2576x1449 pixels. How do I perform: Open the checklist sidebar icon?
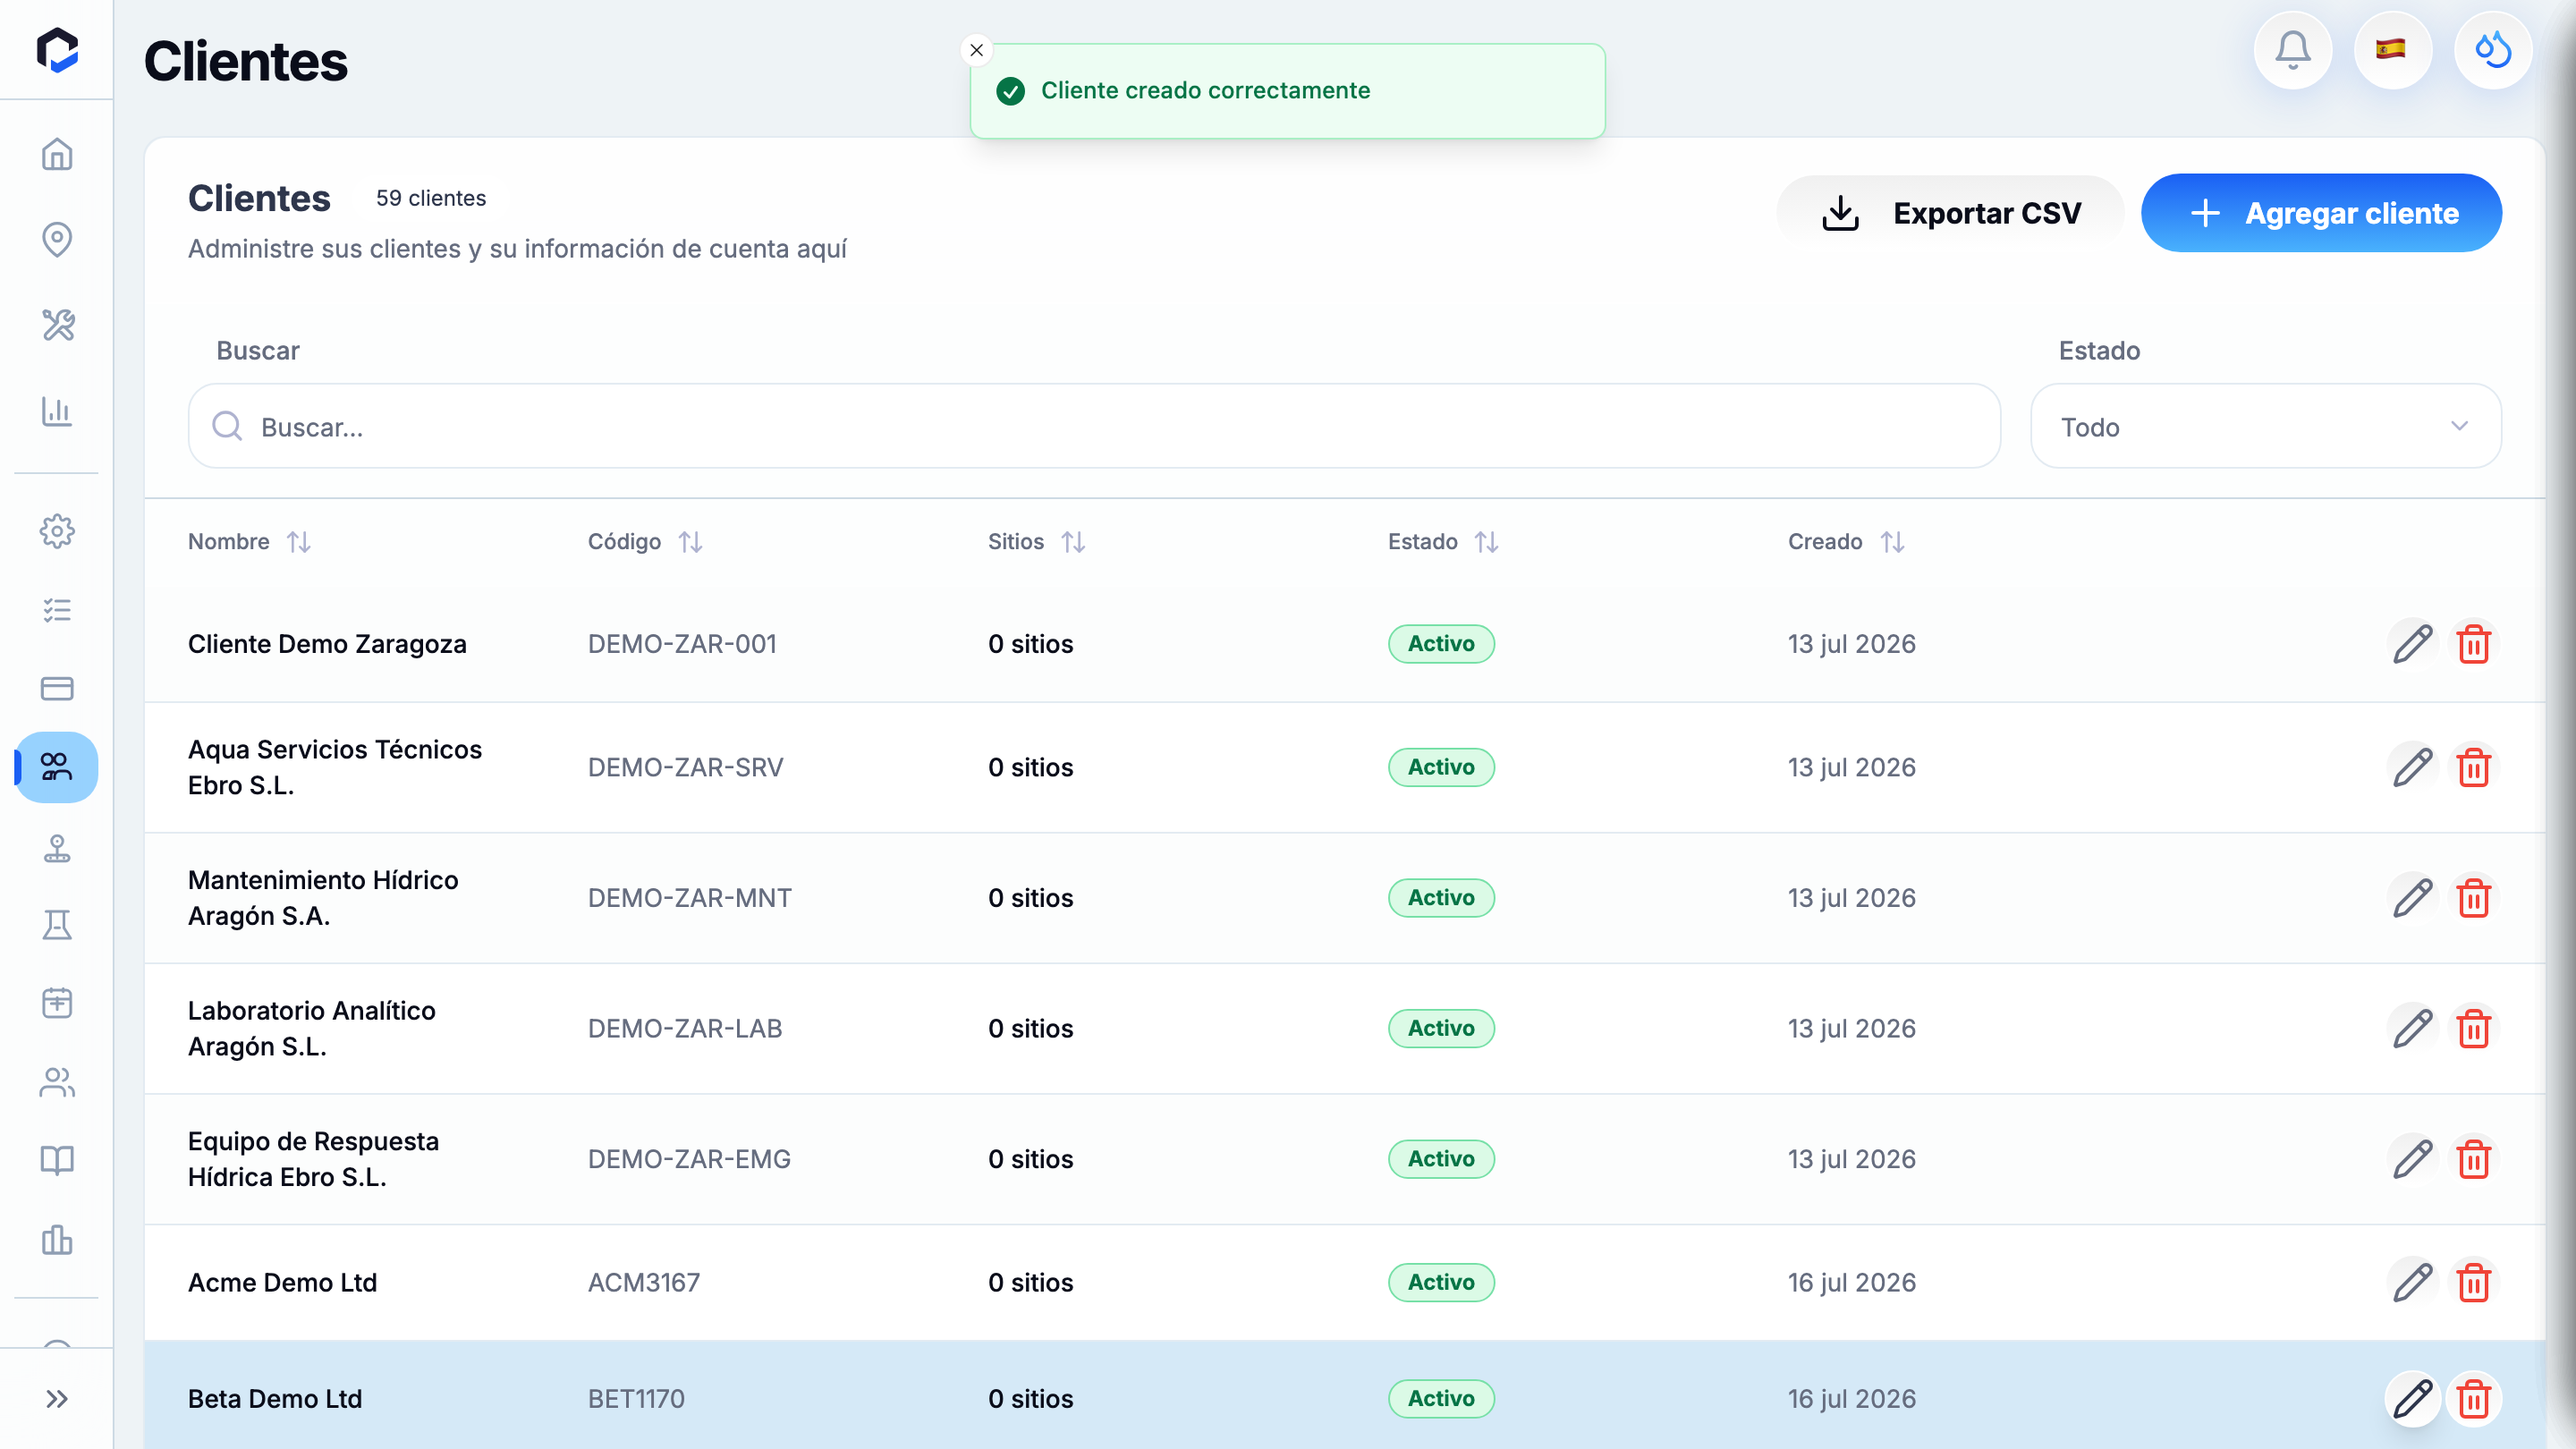point(57,610)
